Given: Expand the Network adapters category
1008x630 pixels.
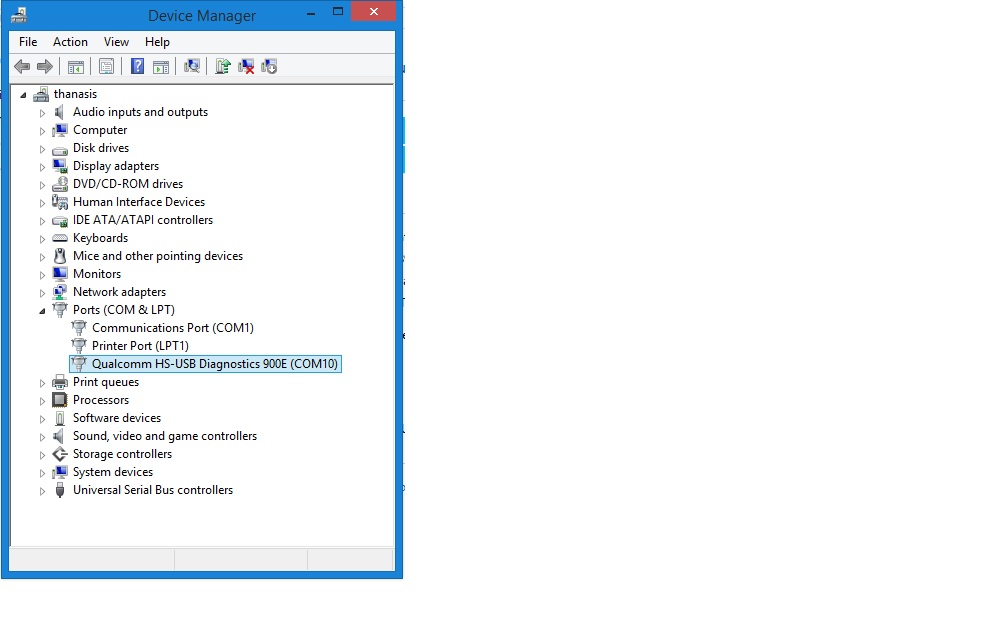Looking at the screenshot, I should tap(43, 293).
